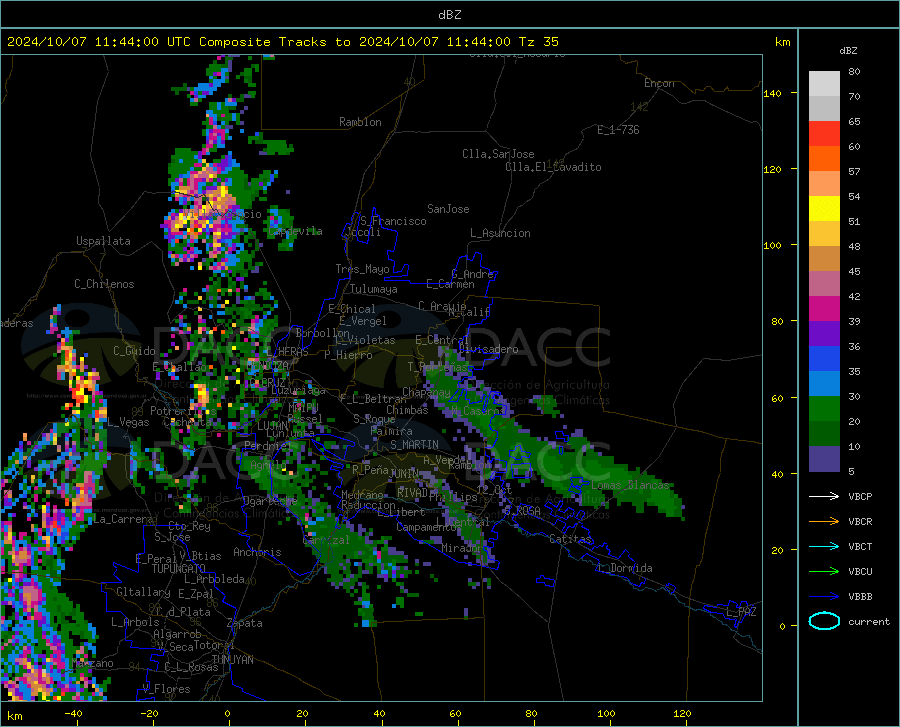The height and width of the screenshot is (727, 900).
Task: Click the cyan VBCT arrow legend icon
Action: pyautogui.click(x=824, y=546)
